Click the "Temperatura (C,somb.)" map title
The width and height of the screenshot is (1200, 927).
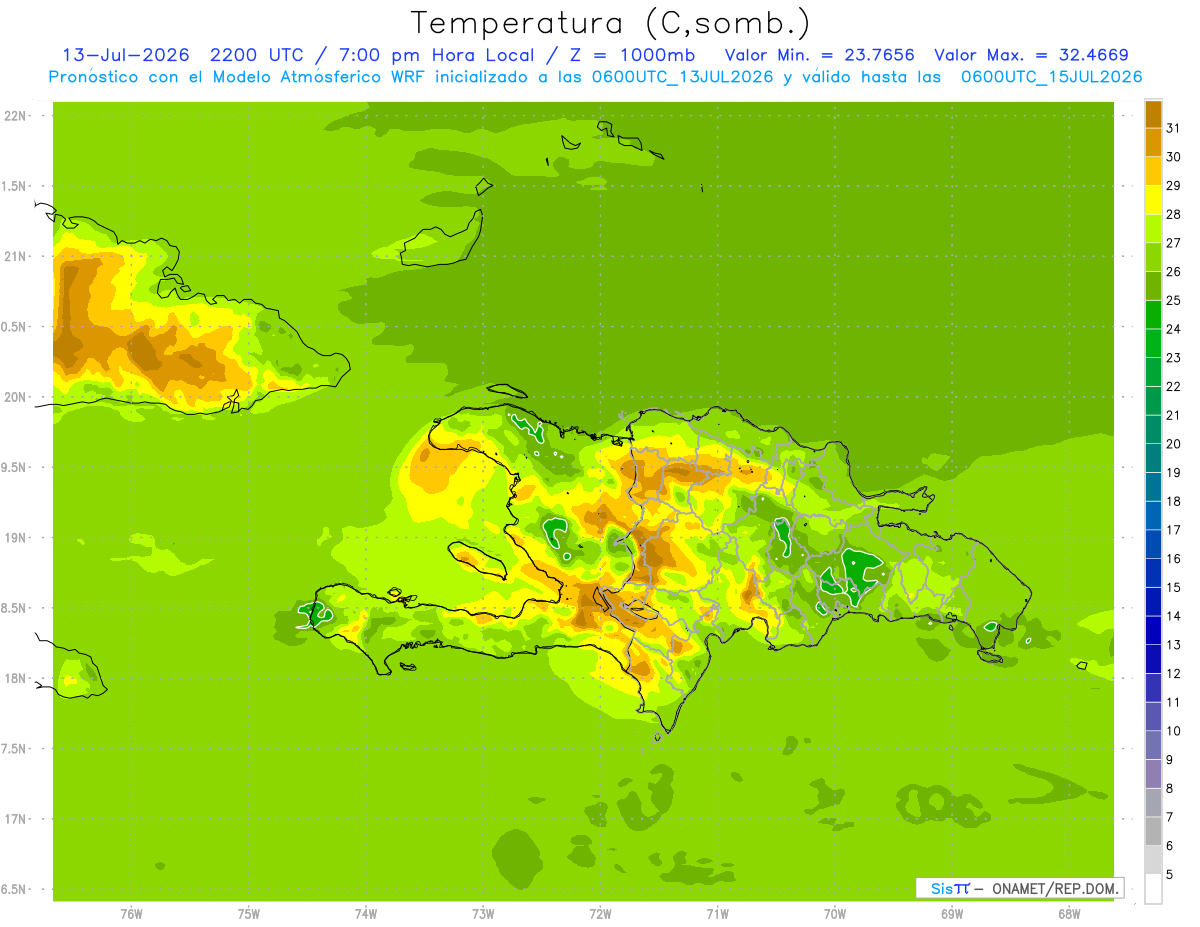pos(610,22)
